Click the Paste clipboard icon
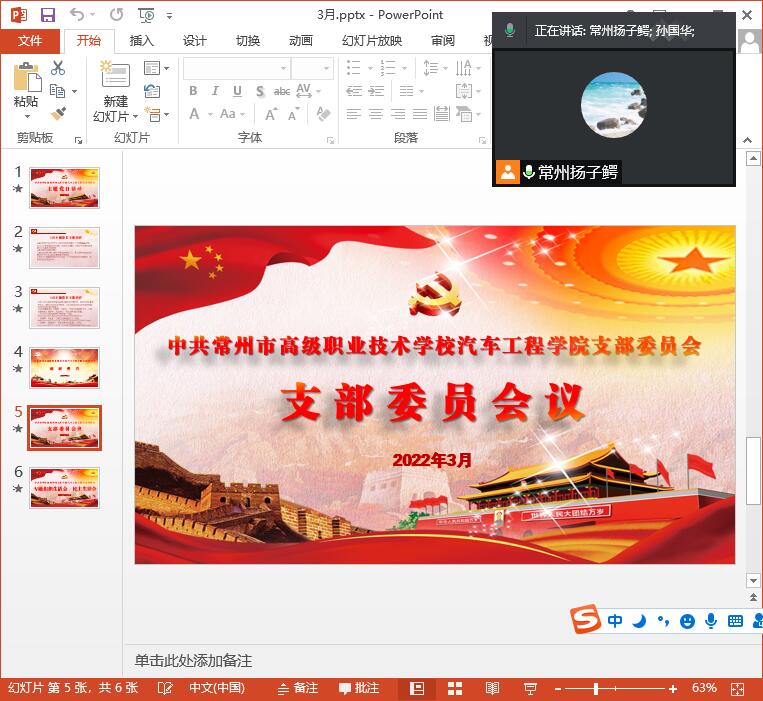 (27, 76)
